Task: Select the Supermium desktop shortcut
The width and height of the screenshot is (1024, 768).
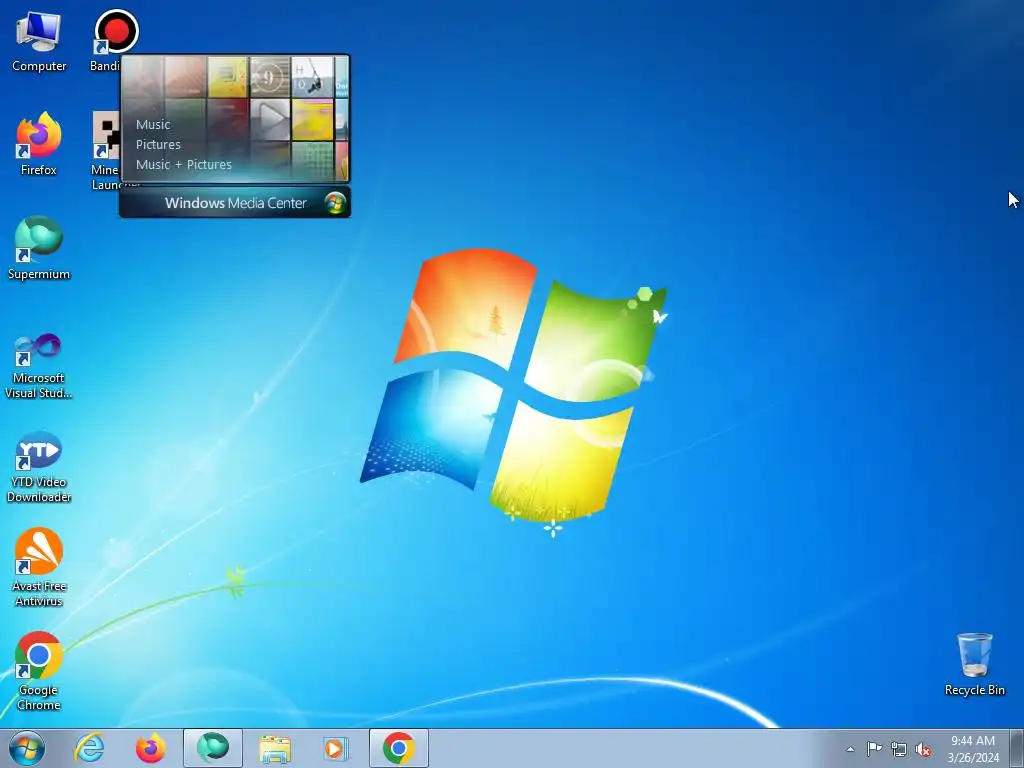Action: point(39,248)
